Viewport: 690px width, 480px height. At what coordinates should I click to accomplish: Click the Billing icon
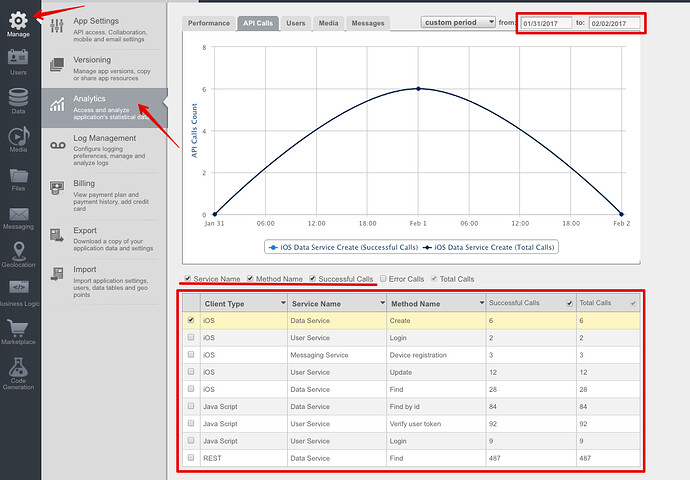pos(57,188)
